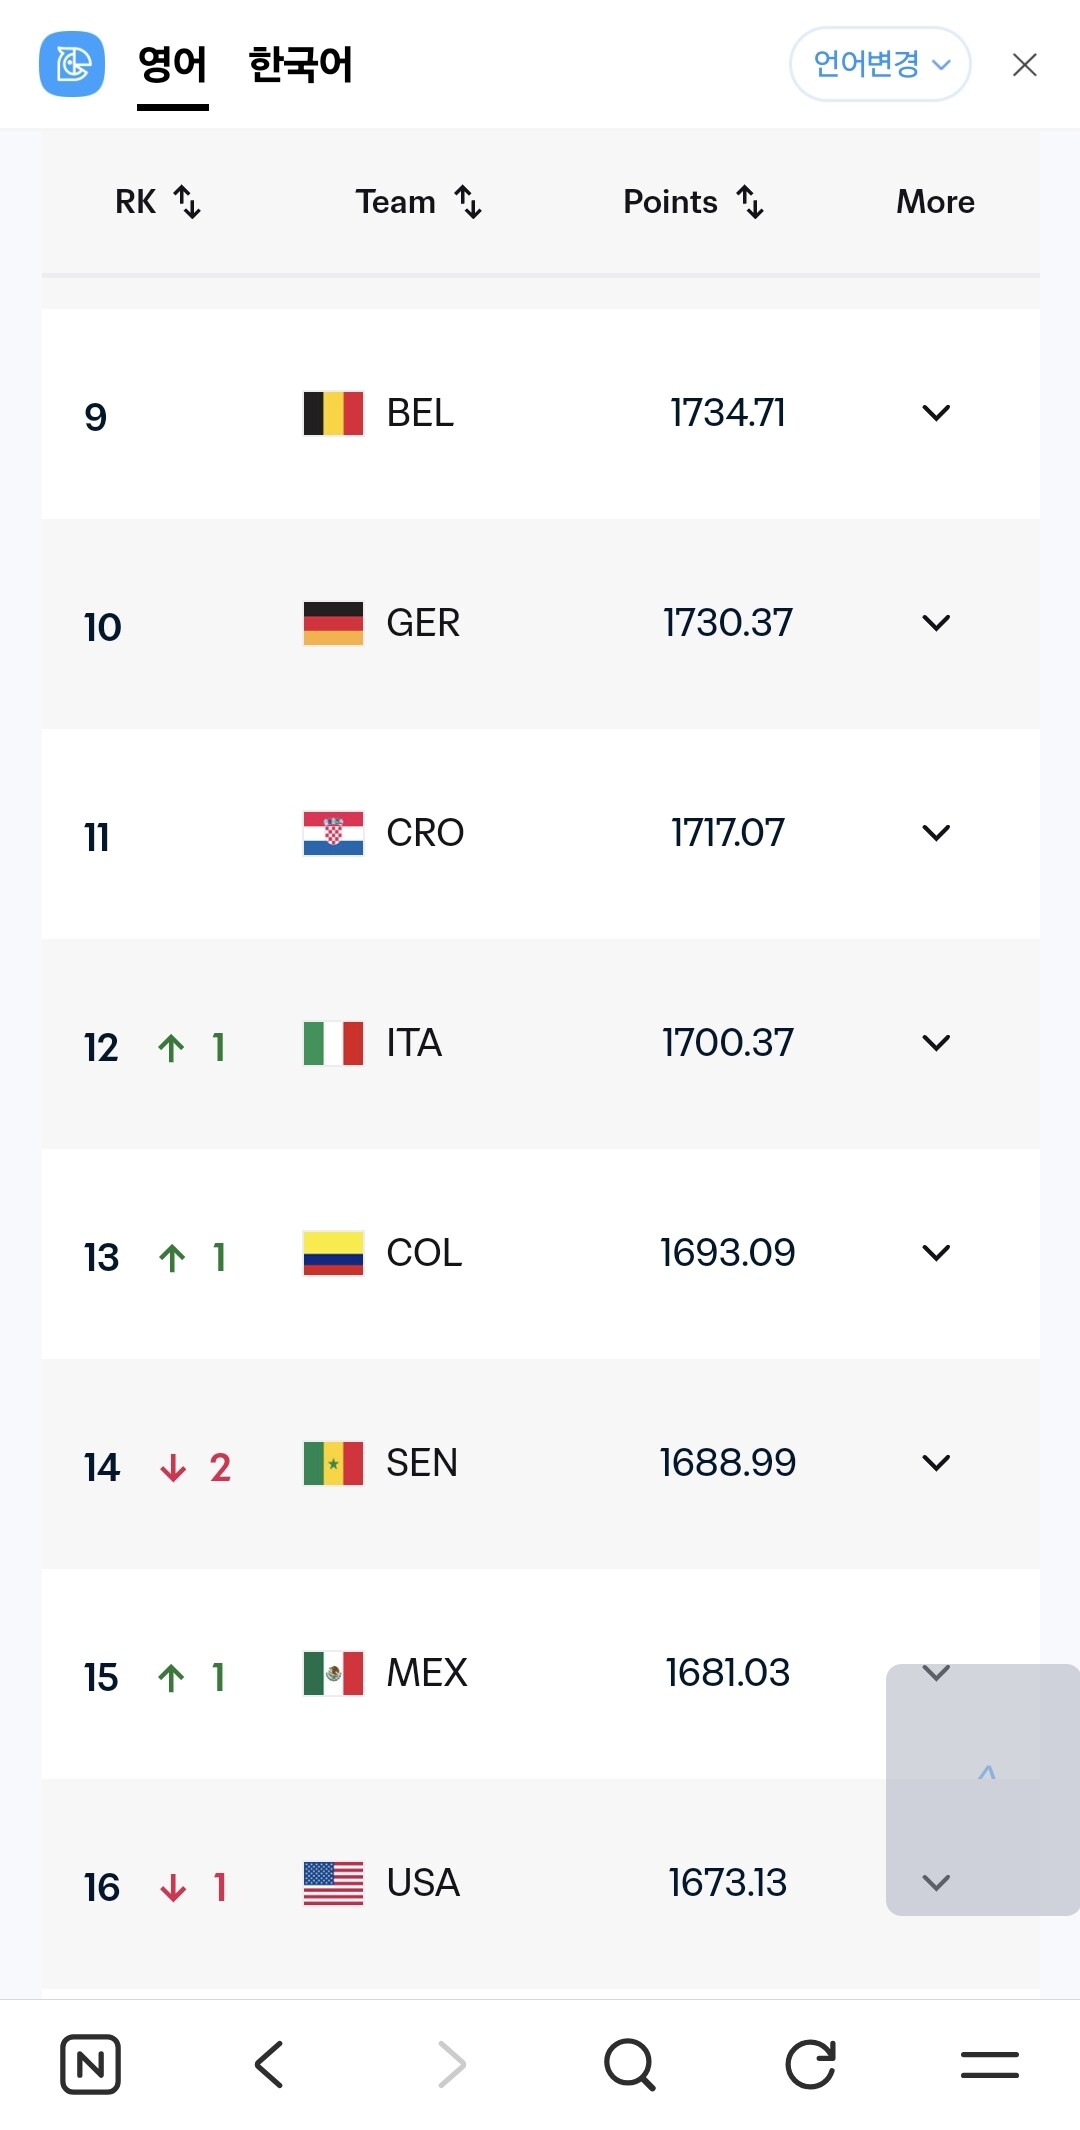The height and width of the screenshot is (2130, 1080).
Task: Close the translation view
Action: (x=1024, y=65)
